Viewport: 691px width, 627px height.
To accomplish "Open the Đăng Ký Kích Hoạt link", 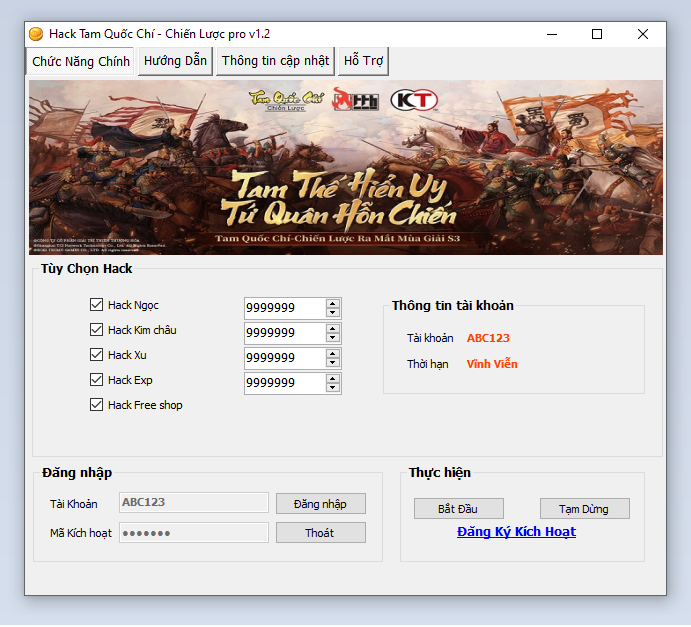I will 516,532.
